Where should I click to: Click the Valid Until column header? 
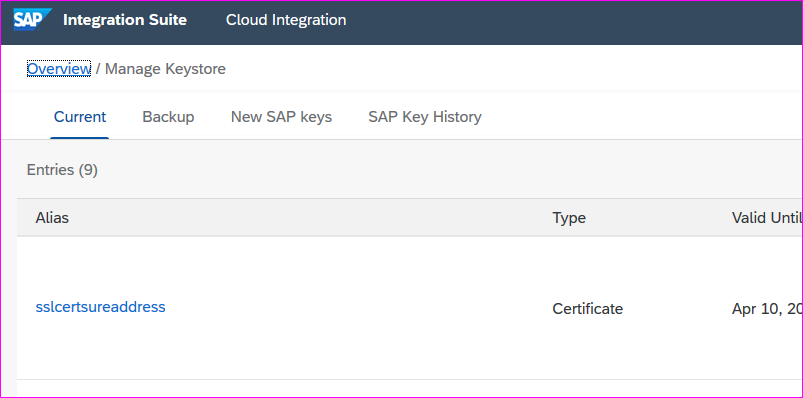click(767, 218)
